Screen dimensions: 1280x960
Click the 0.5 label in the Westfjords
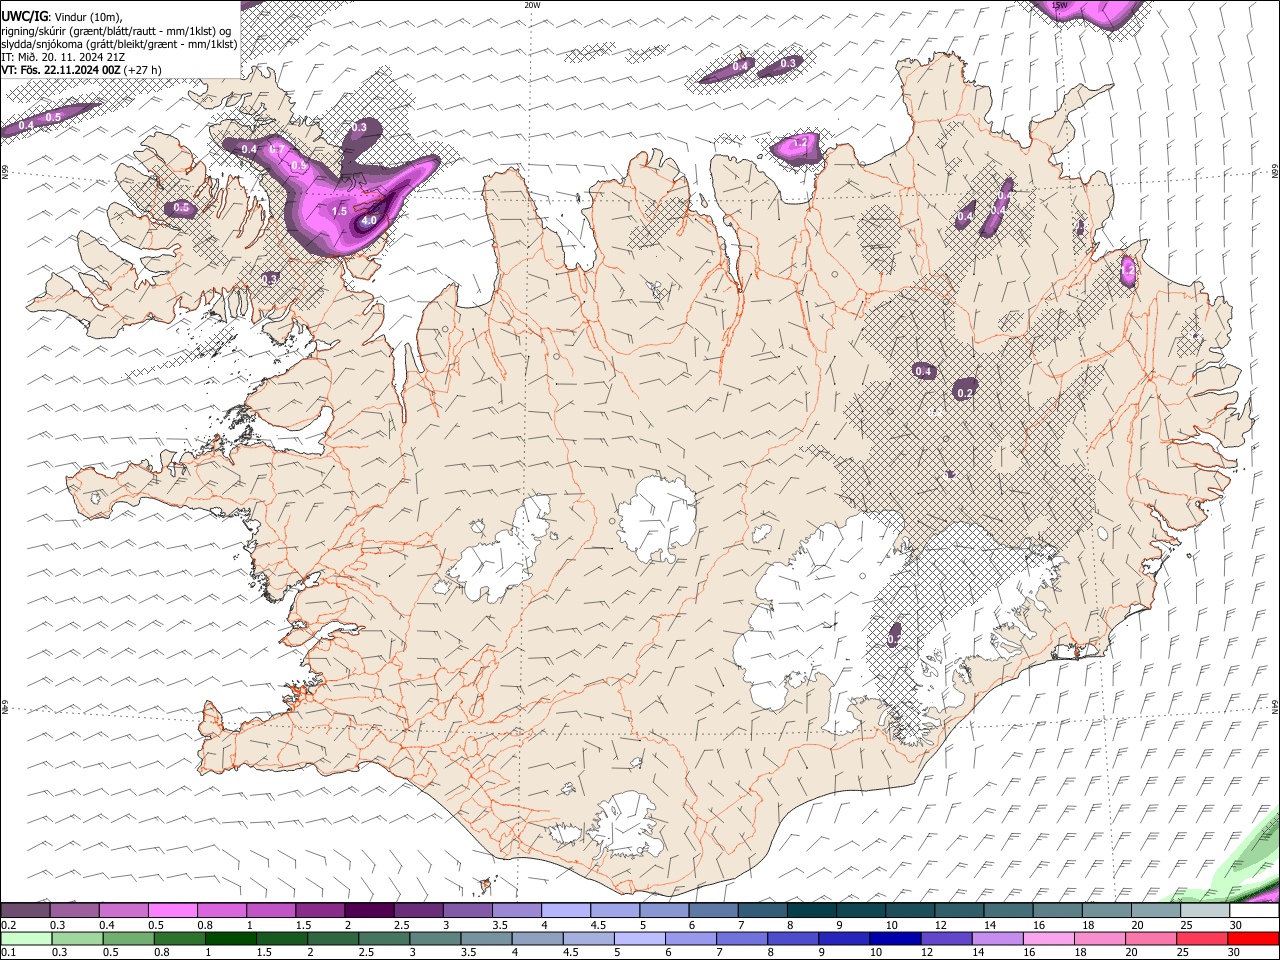(181, 208)
